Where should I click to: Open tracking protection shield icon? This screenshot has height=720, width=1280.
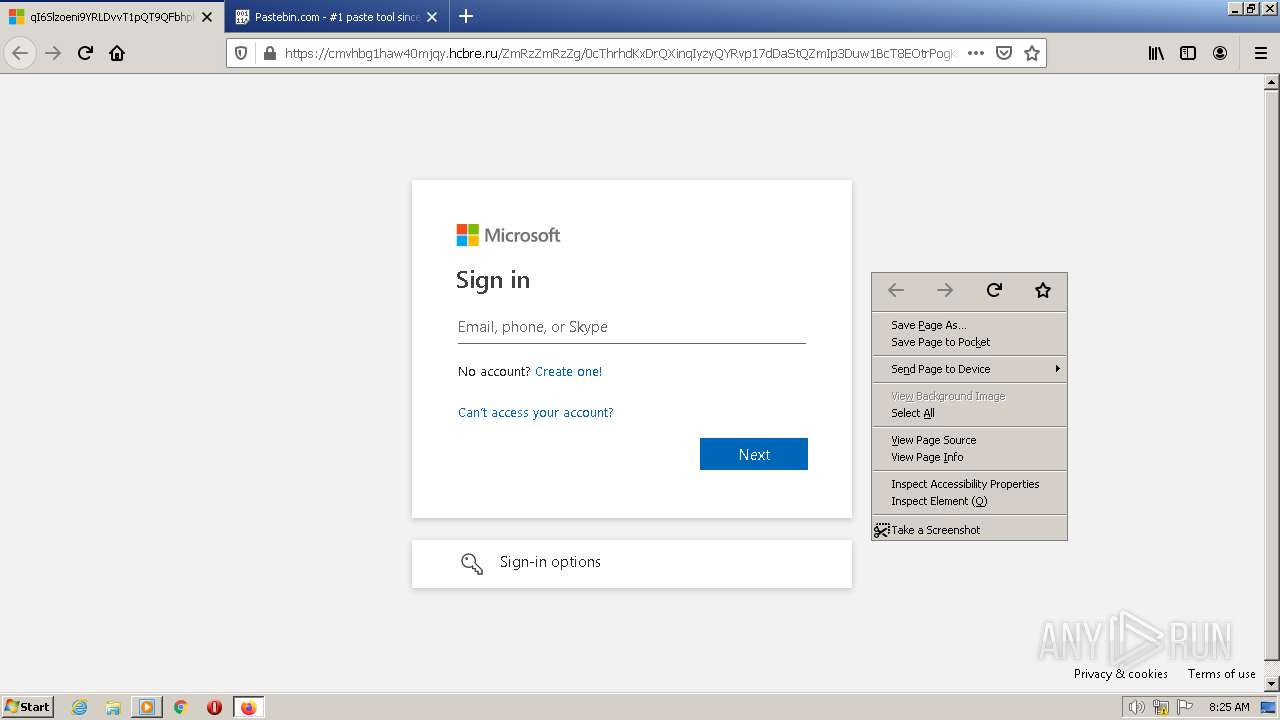[x=241, y=53]
